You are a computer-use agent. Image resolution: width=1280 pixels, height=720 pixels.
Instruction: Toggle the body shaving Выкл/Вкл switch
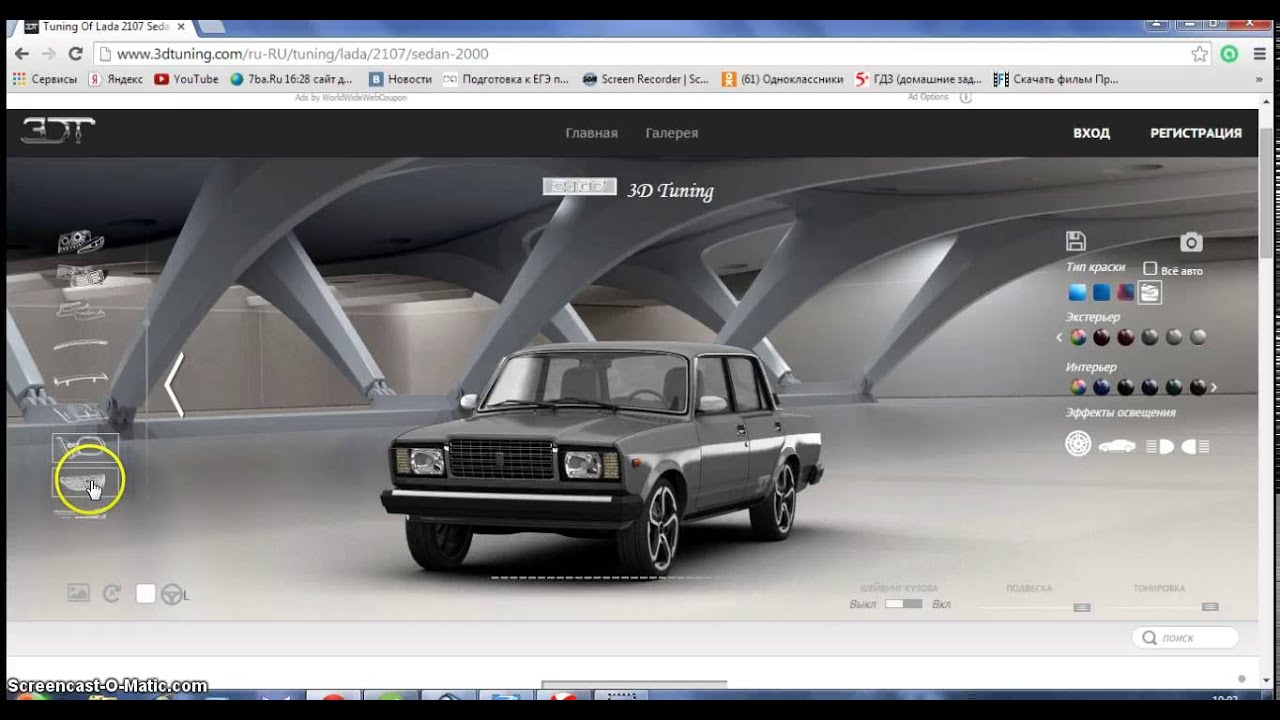pos(903,604)
